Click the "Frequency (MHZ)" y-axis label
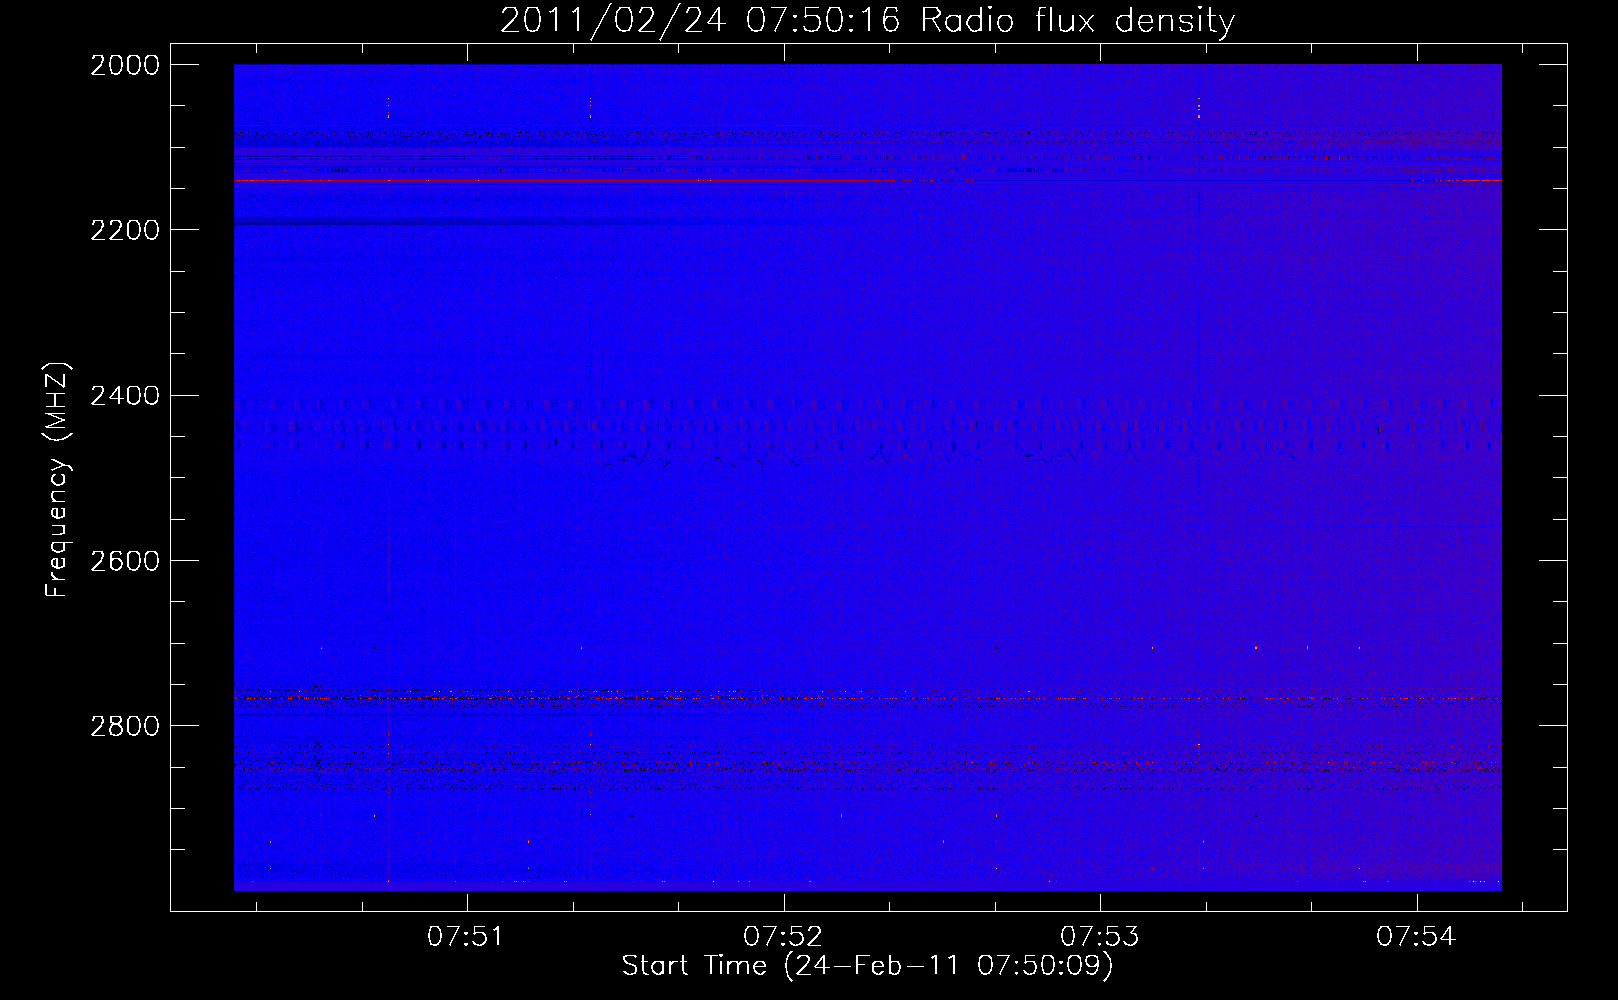Viewport: 1618px width, 1000px height. [x=58, y=480]
